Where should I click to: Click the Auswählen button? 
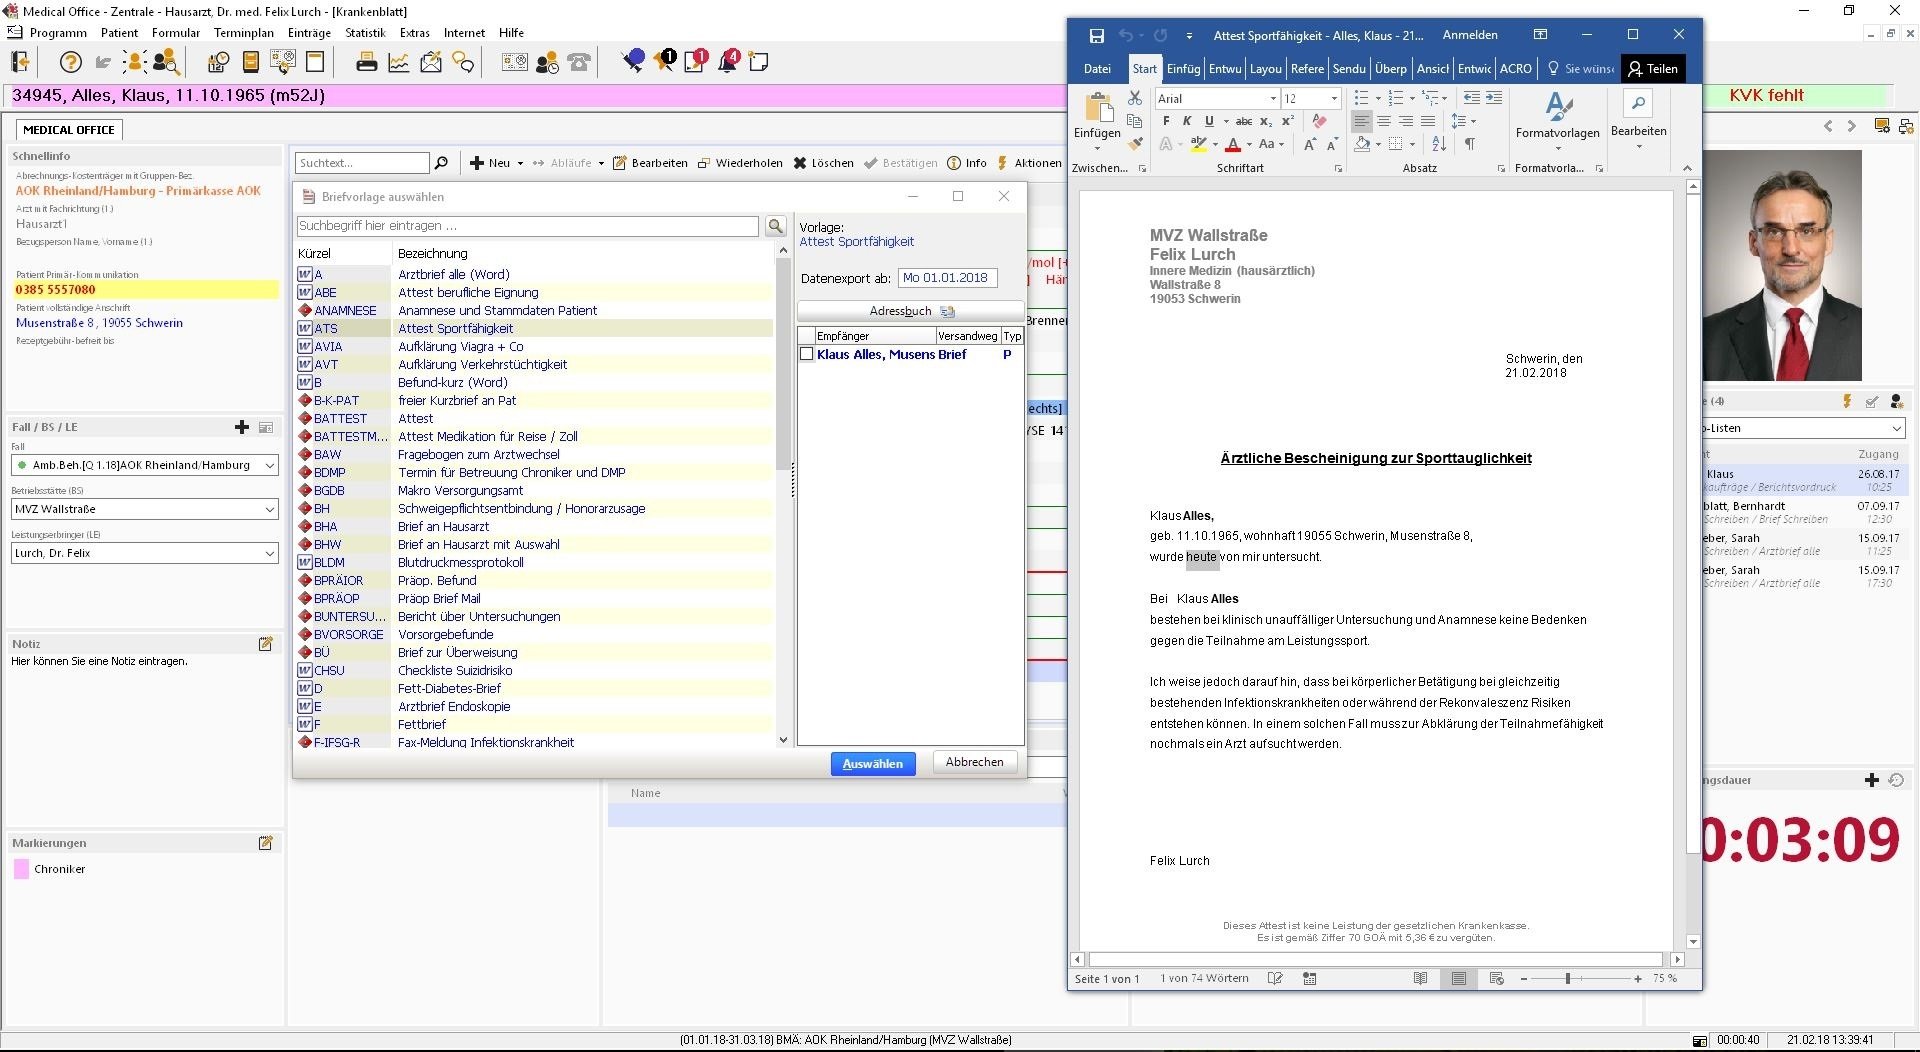(873, 764)
